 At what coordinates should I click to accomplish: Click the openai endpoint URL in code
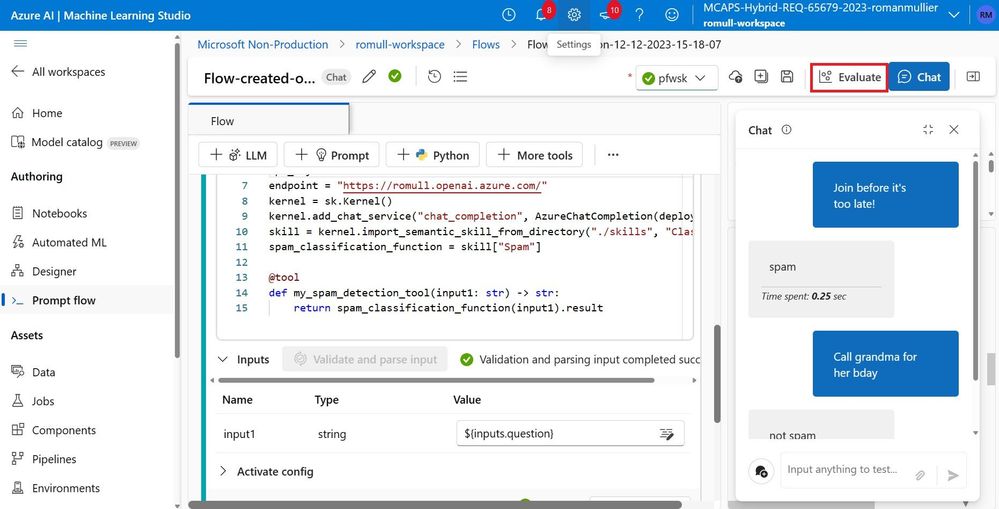pyautogui.click(x=443, y=186)
